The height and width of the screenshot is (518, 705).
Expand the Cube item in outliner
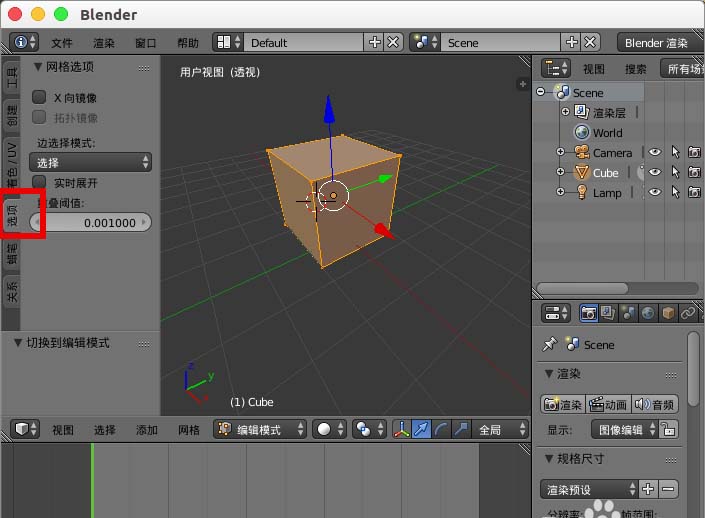pos(561,172)
